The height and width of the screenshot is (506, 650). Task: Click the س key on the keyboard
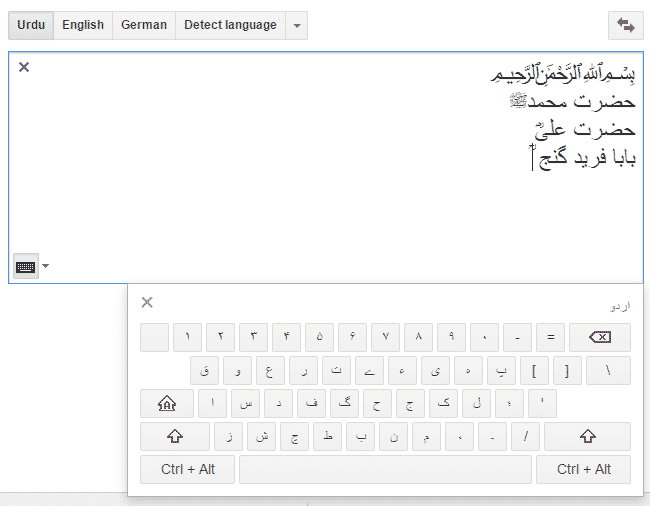tap(245, 403)
